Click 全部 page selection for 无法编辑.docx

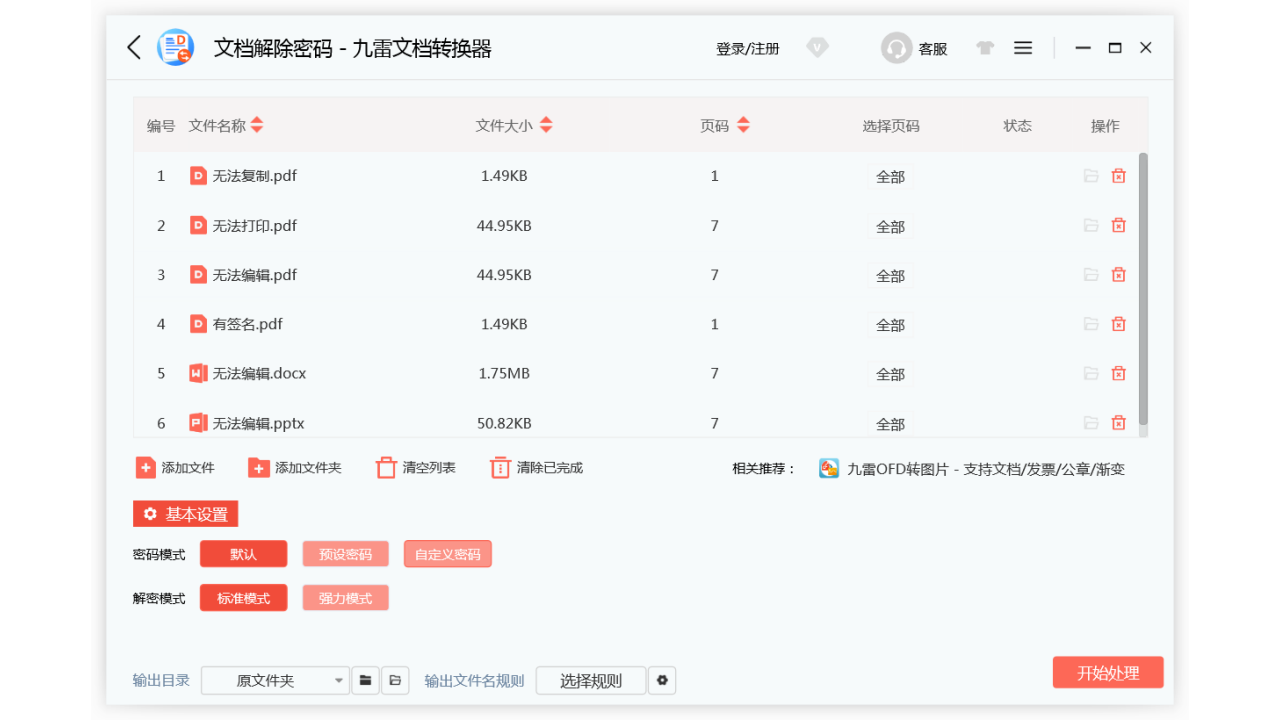(890, 373)
